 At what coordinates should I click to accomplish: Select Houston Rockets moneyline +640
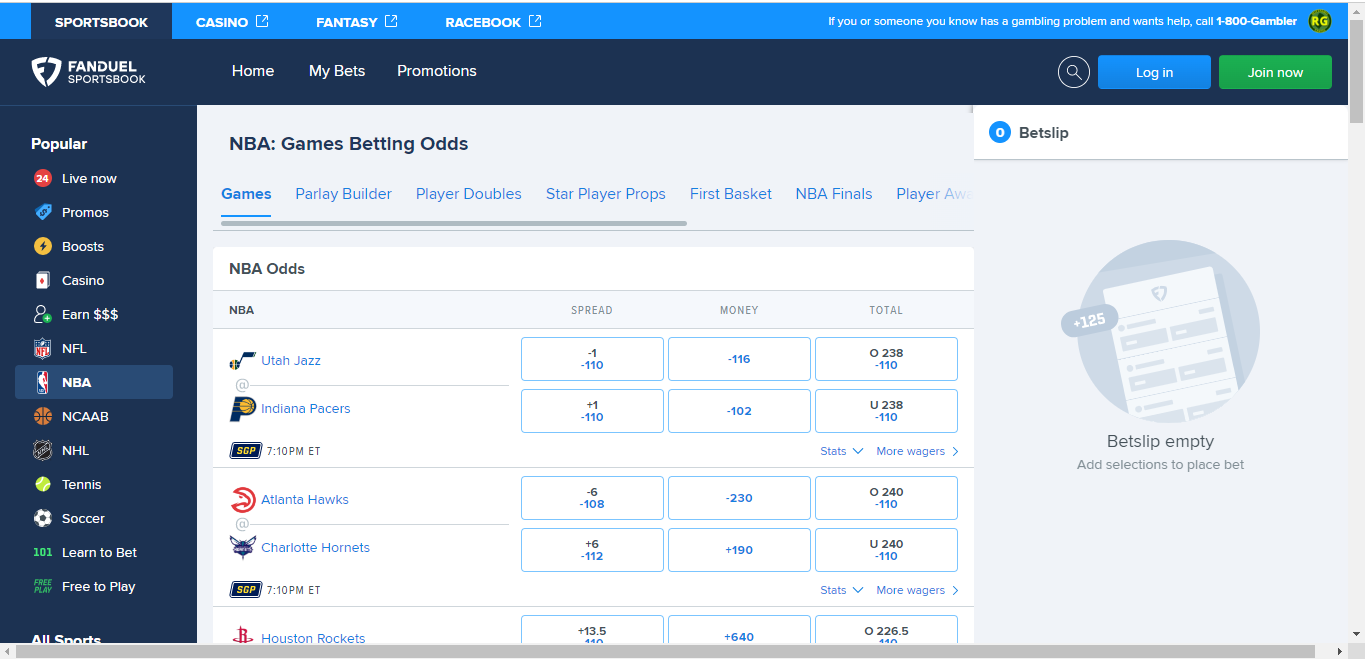click(739, 630)
